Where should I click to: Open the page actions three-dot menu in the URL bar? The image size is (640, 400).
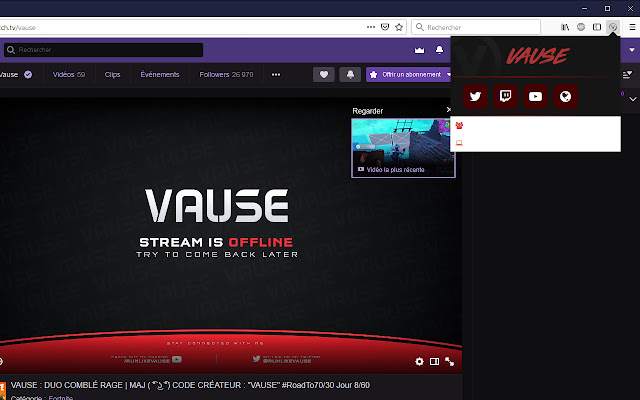(371, 27)
